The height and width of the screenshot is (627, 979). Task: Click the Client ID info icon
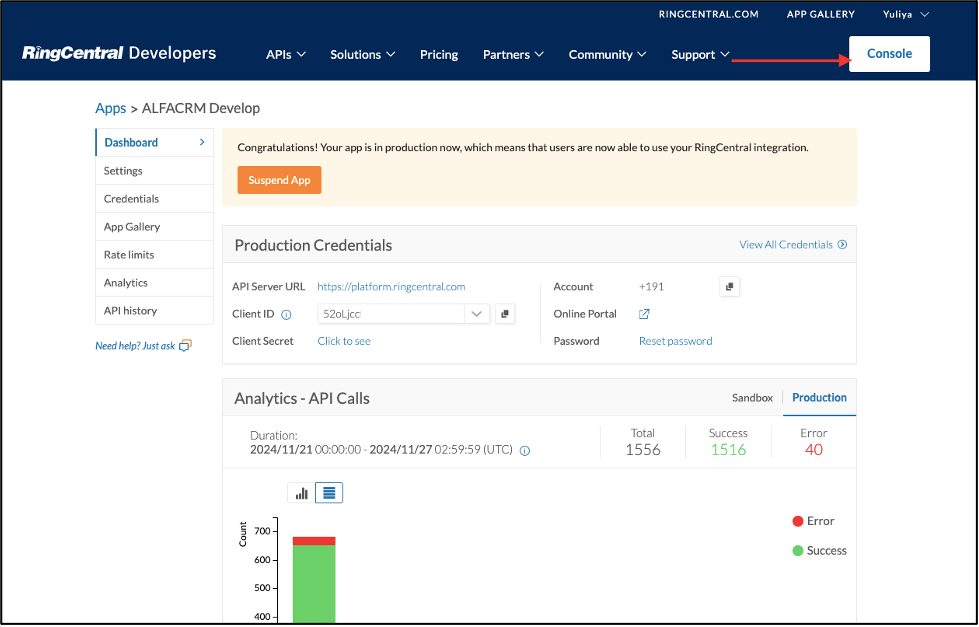pos(286,315)
